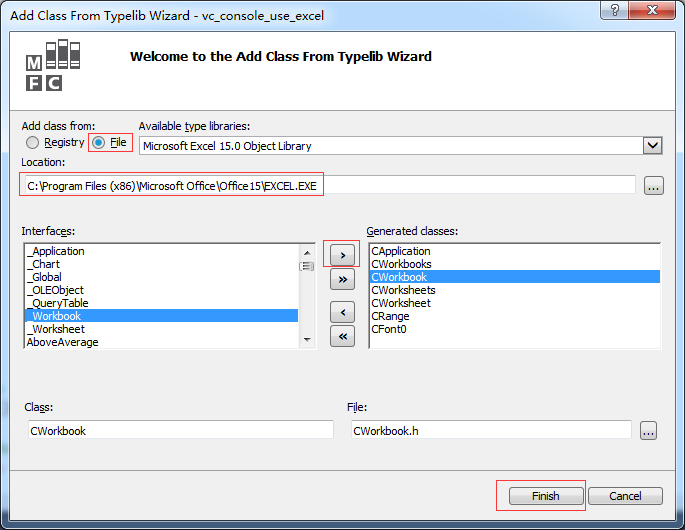Click the Location path text field
The image size is (685, 530).
[330, 185]
